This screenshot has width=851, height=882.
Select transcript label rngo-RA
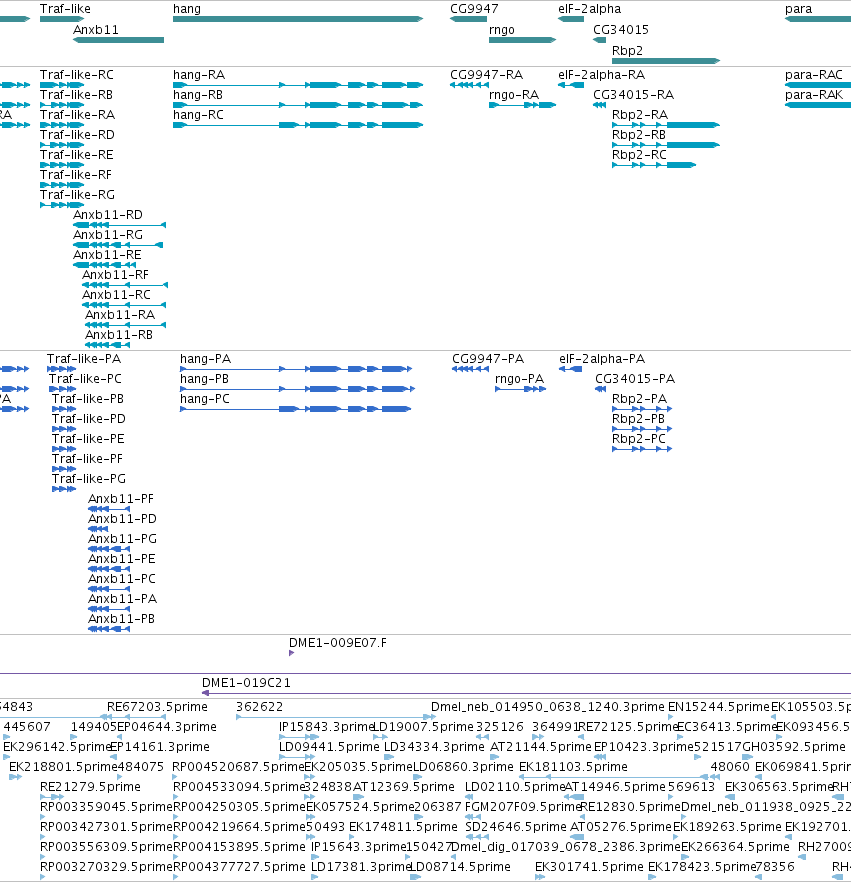[x=514, y=95]
